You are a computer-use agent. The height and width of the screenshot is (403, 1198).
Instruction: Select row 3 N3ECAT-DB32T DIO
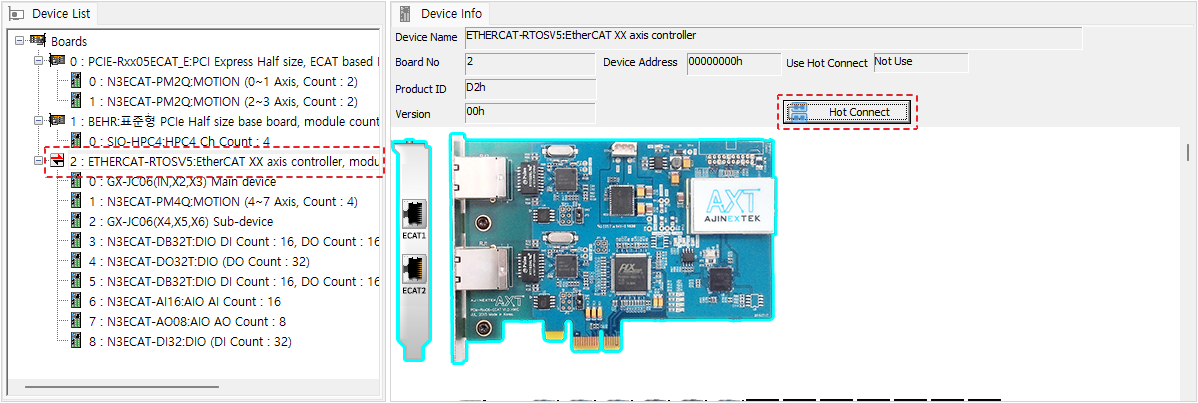click(234, 242)
